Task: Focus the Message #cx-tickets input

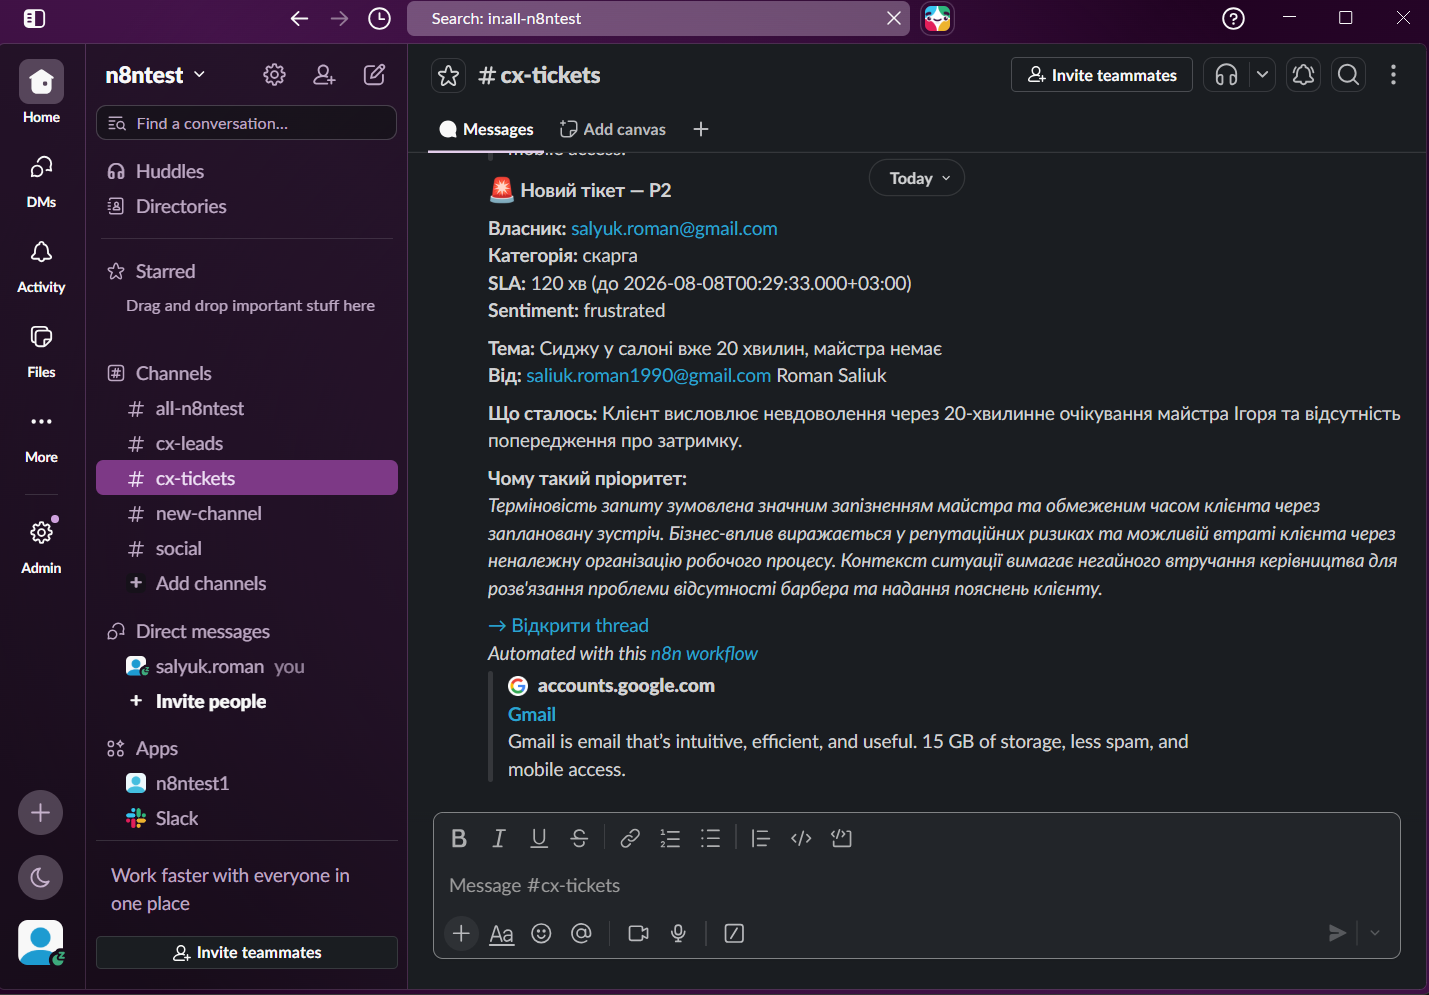Action: tap(916, 885)
